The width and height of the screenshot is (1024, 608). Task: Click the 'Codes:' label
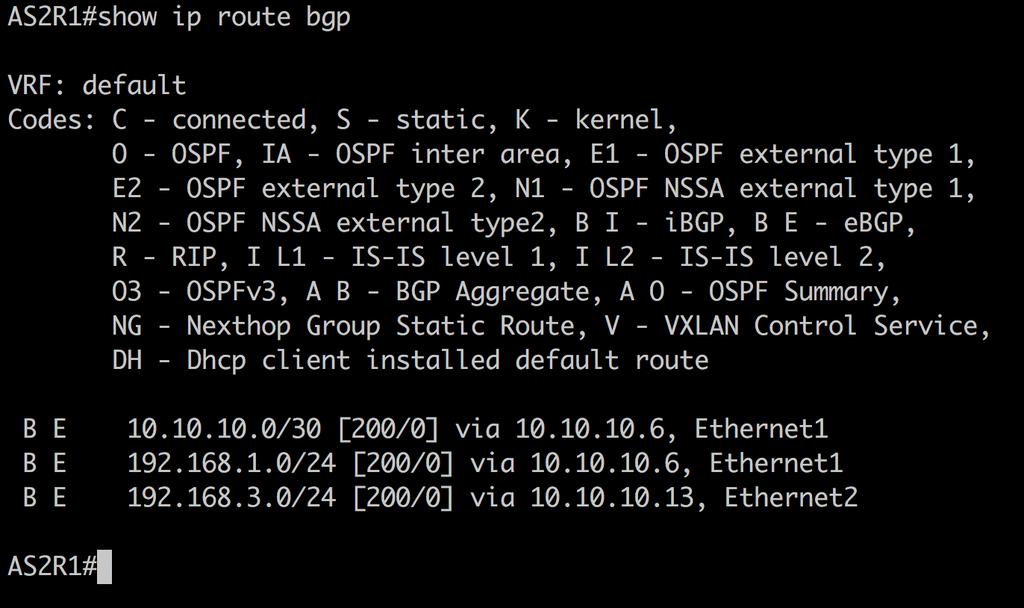52,120
